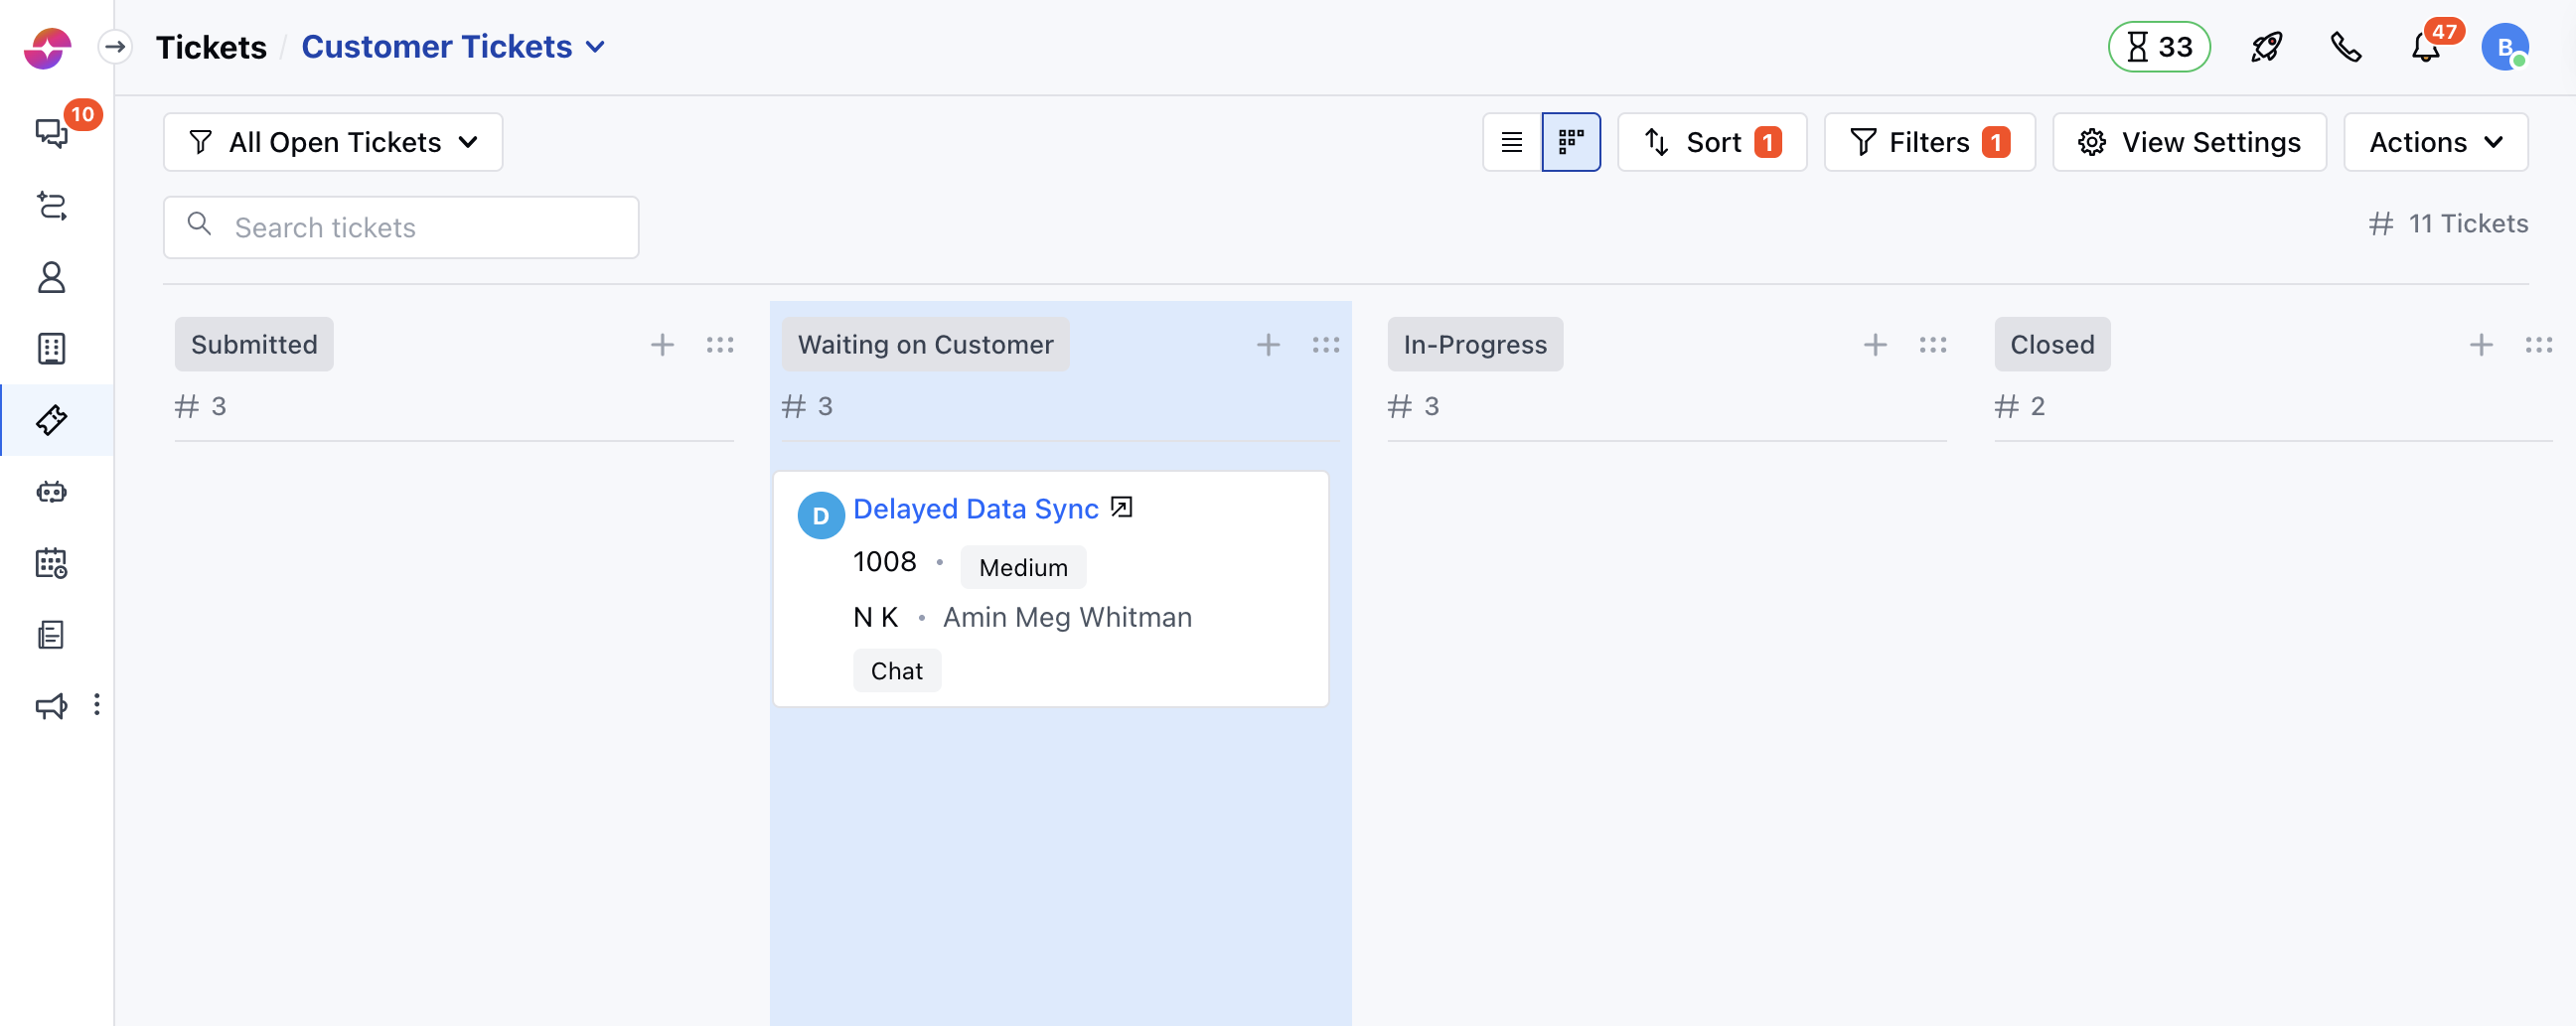Open the conversations inbox icon in sidebar
The width and height of the screenshot is (2576, 1026).
[51, 133]
